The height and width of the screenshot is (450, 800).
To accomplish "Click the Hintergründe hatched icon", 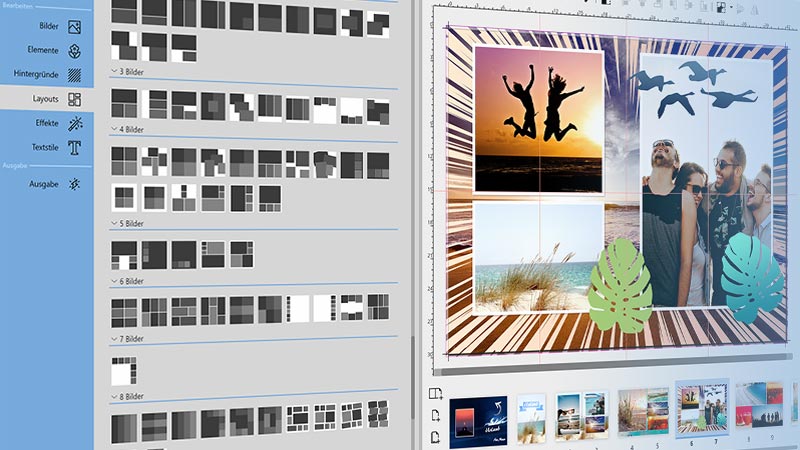I will point(74,75).
